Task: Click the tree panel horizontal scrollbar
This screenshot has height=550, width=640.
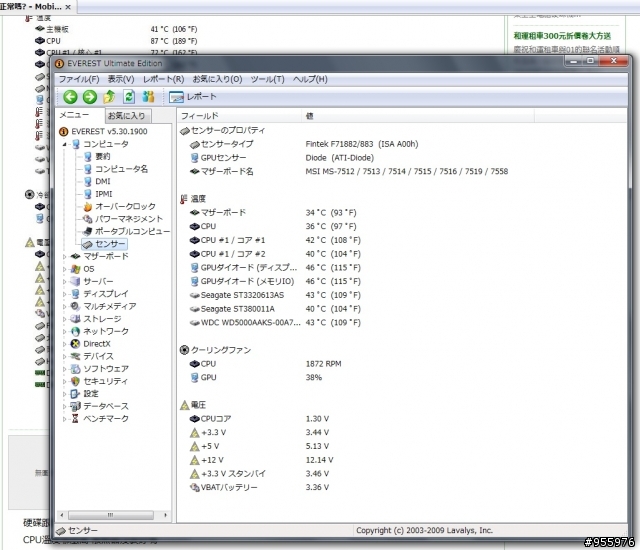Action: point(111,515)
